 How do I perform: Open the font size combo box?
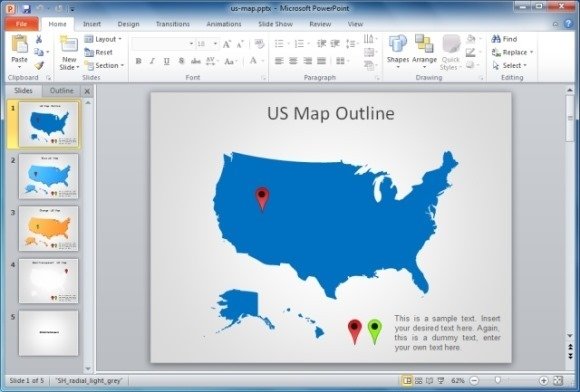coord(207,44)
